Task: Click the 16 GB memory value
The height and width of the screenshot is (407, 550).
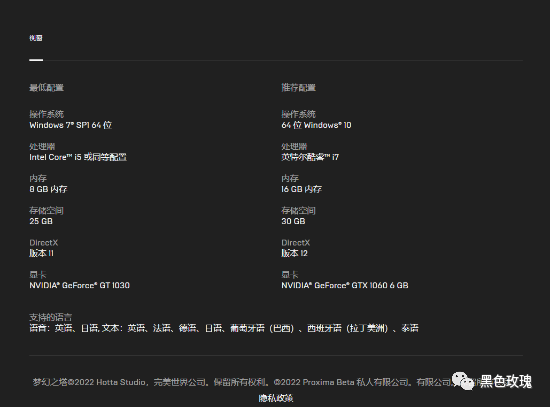Action: (x=301, y=189)
